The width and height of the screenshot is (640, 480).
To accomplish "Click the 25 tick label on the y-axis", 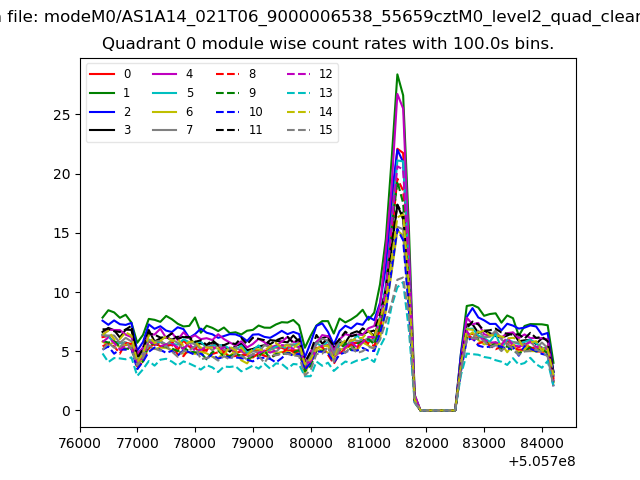I will pyautogui.click(x=61, y=115).
